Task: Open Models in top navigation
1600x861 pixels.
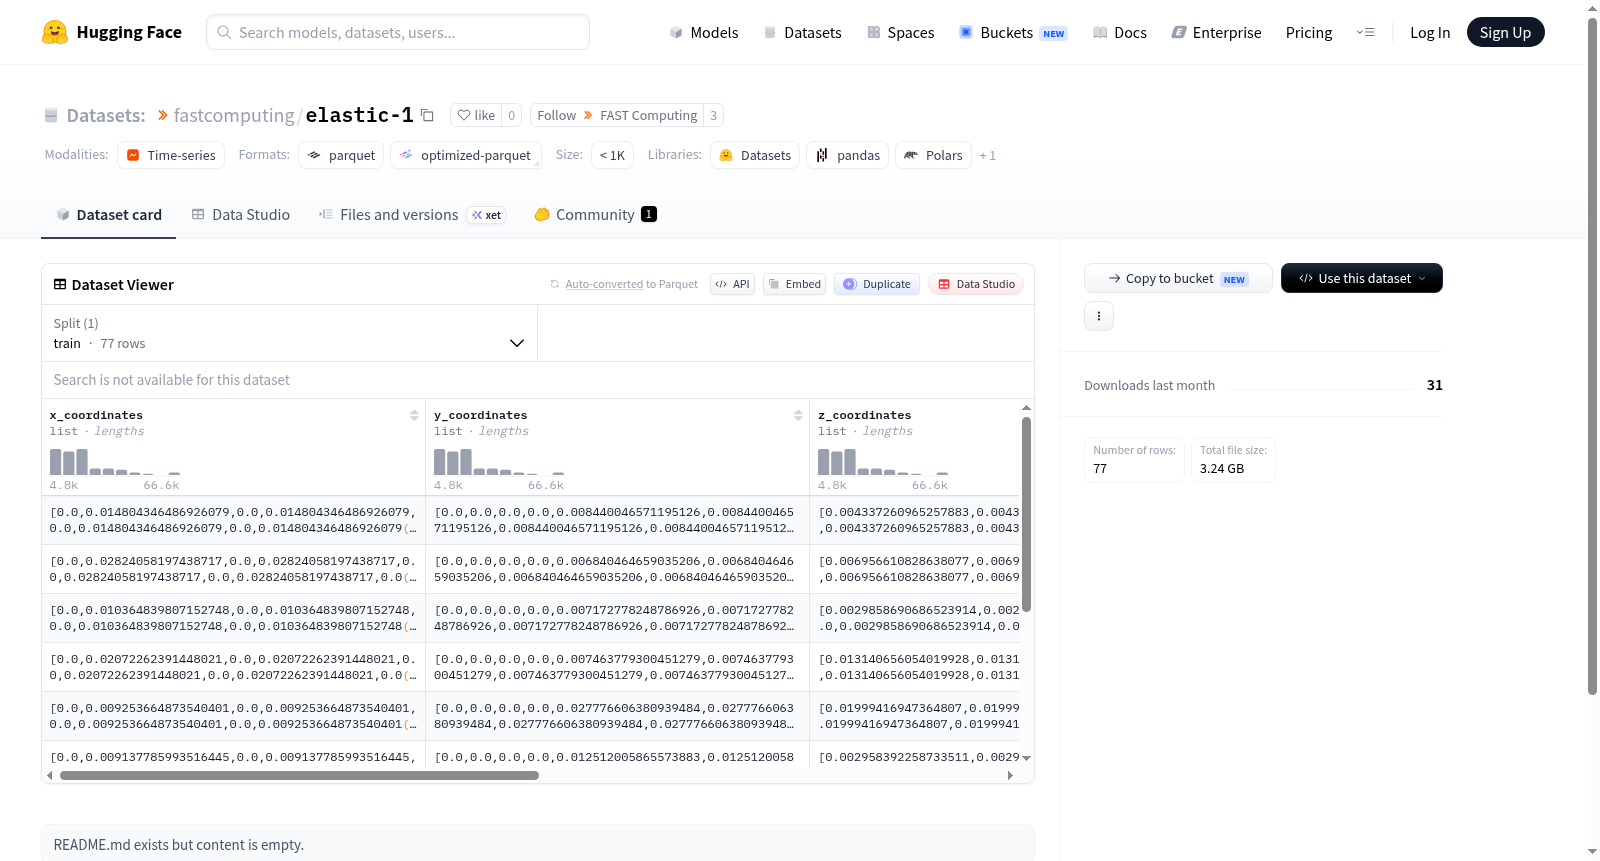Action: (704, 32)
